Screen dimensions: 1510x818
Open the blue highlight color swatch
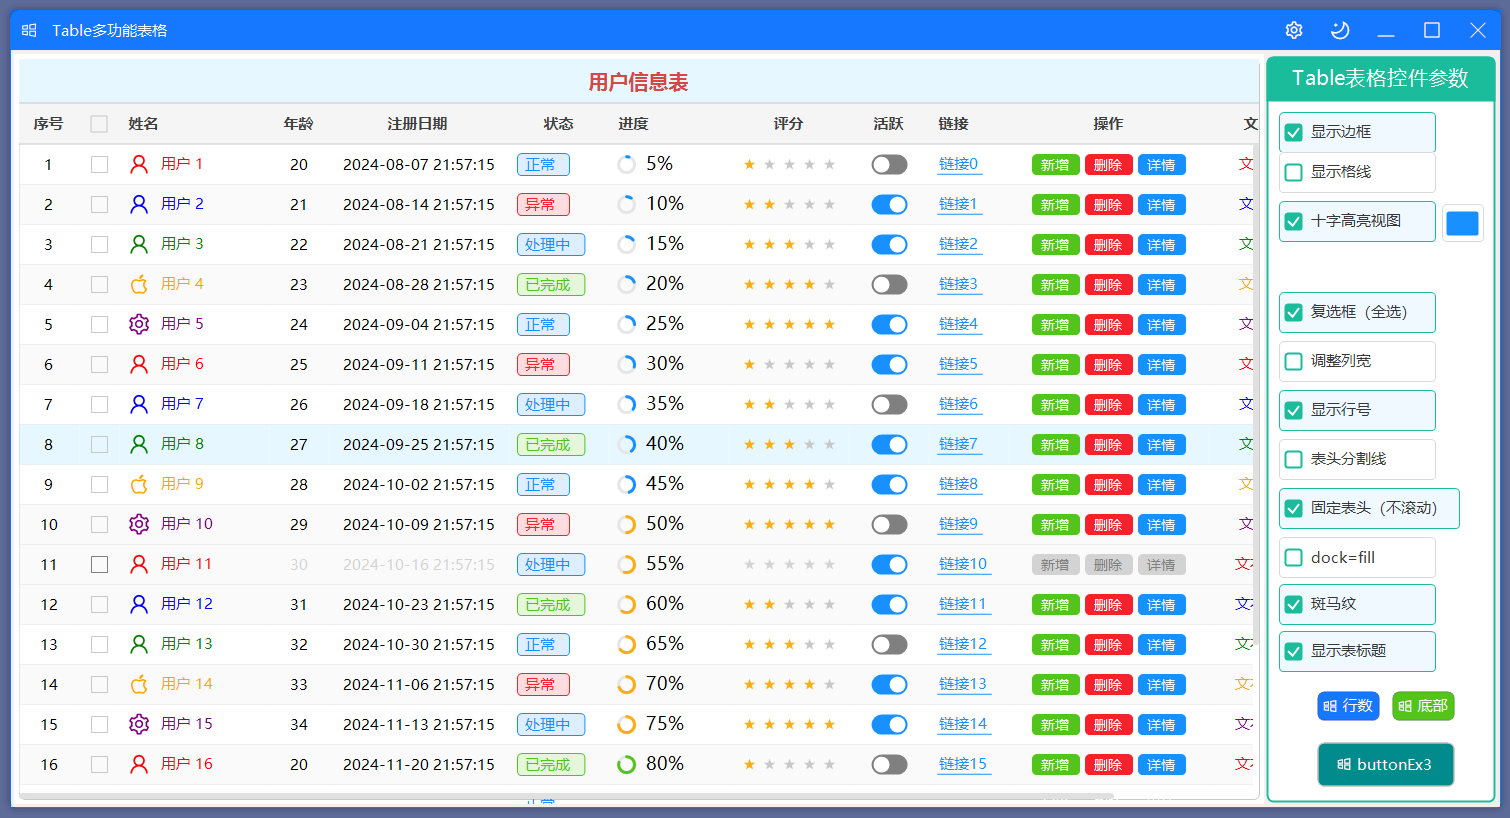click(1462, 222)
